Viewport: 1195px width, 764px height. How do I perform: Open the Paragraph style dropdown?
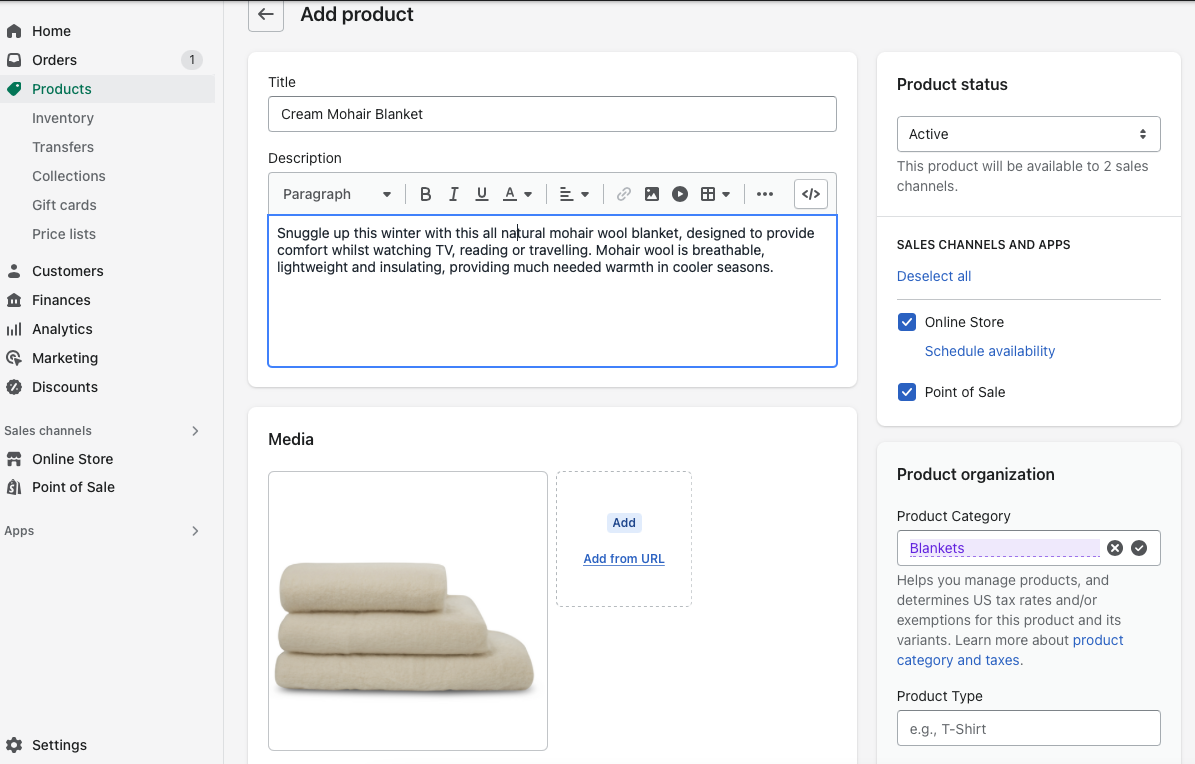tap(336, 194)
